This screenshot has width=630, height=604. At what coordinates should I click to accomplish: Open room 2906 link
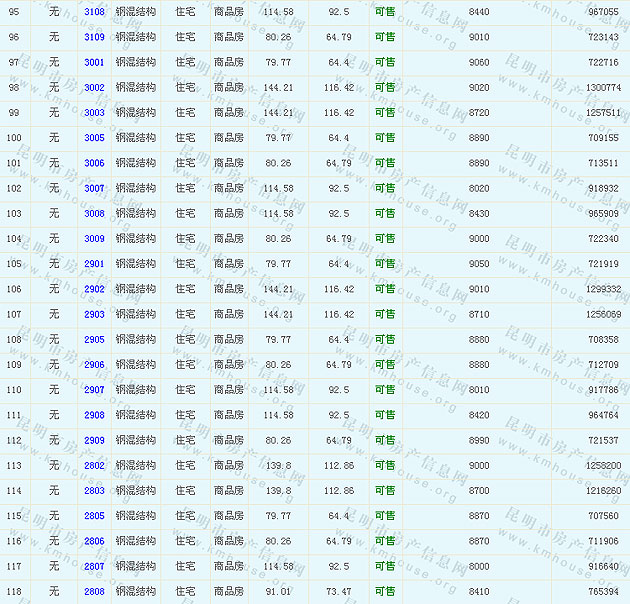[94, 365]
